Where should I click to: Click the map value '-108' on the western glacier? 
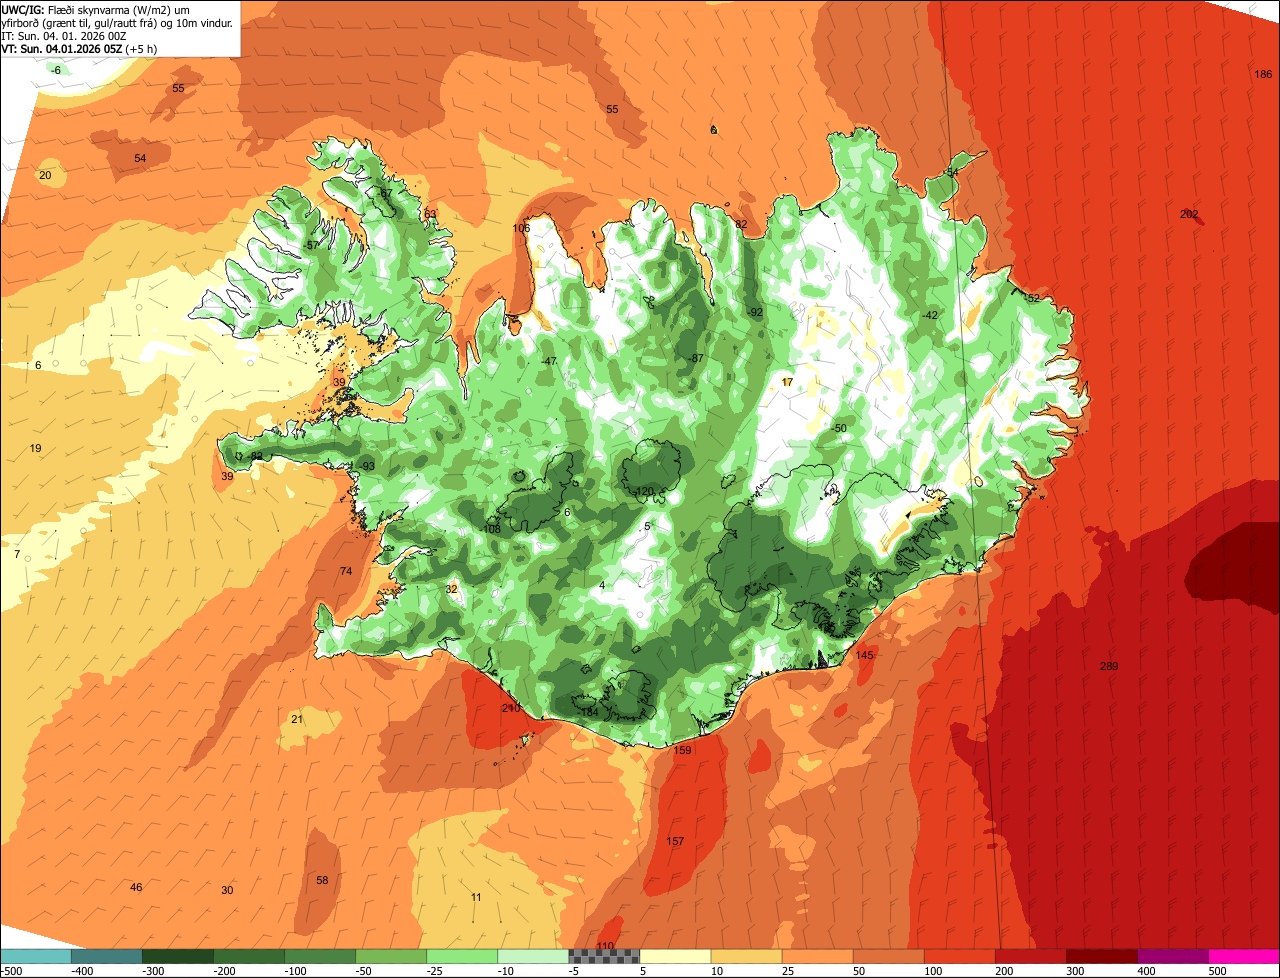tap(490, 529)
